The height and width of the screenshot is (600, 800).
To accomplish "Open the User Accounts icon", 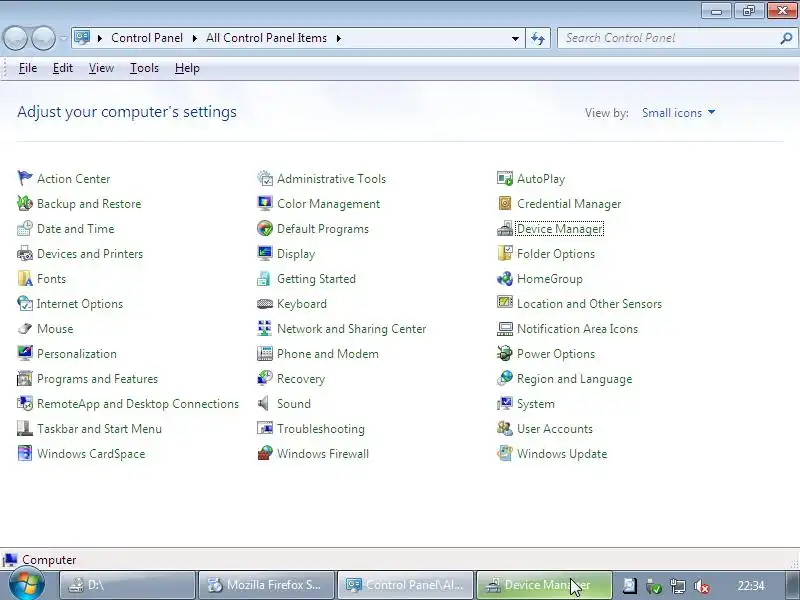I will pos(505,429).
